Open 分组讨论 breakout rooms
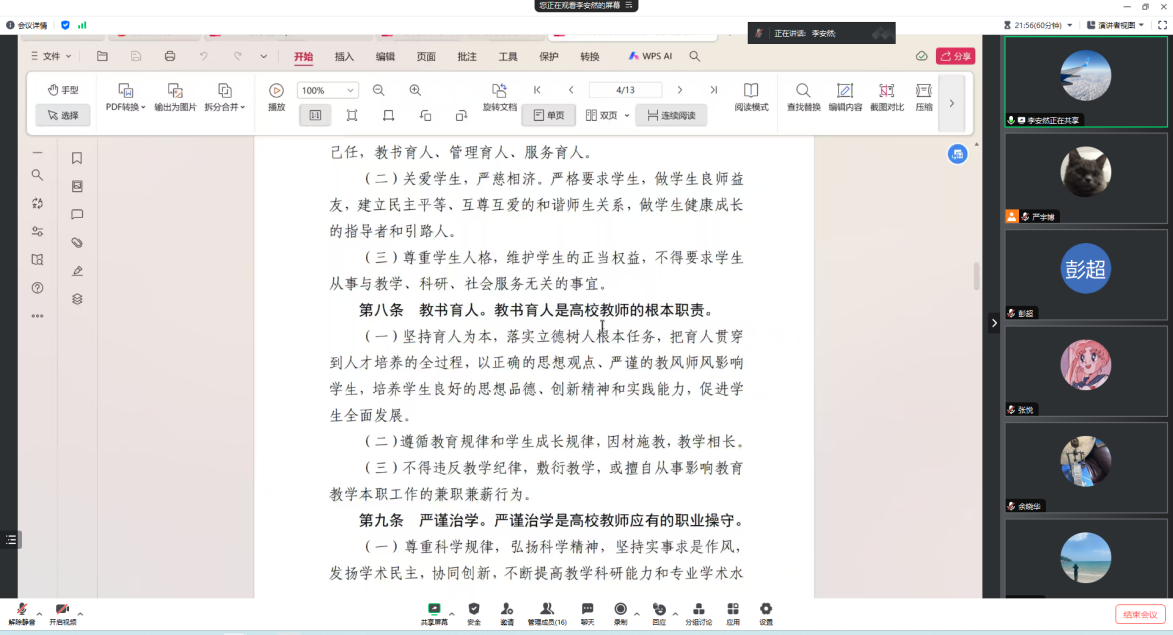Image resolution: width=1173 pixels, height=635 pixels. [698, 612]
